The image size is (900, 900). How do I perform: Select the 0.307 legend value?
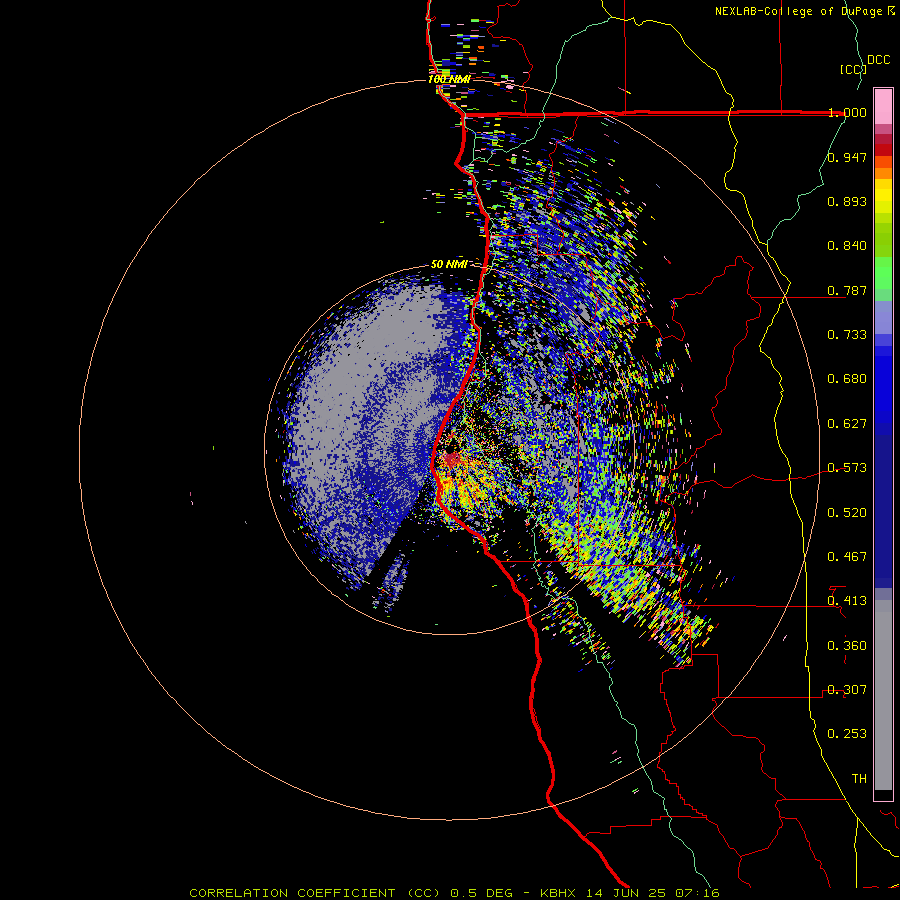pos(847,690)
